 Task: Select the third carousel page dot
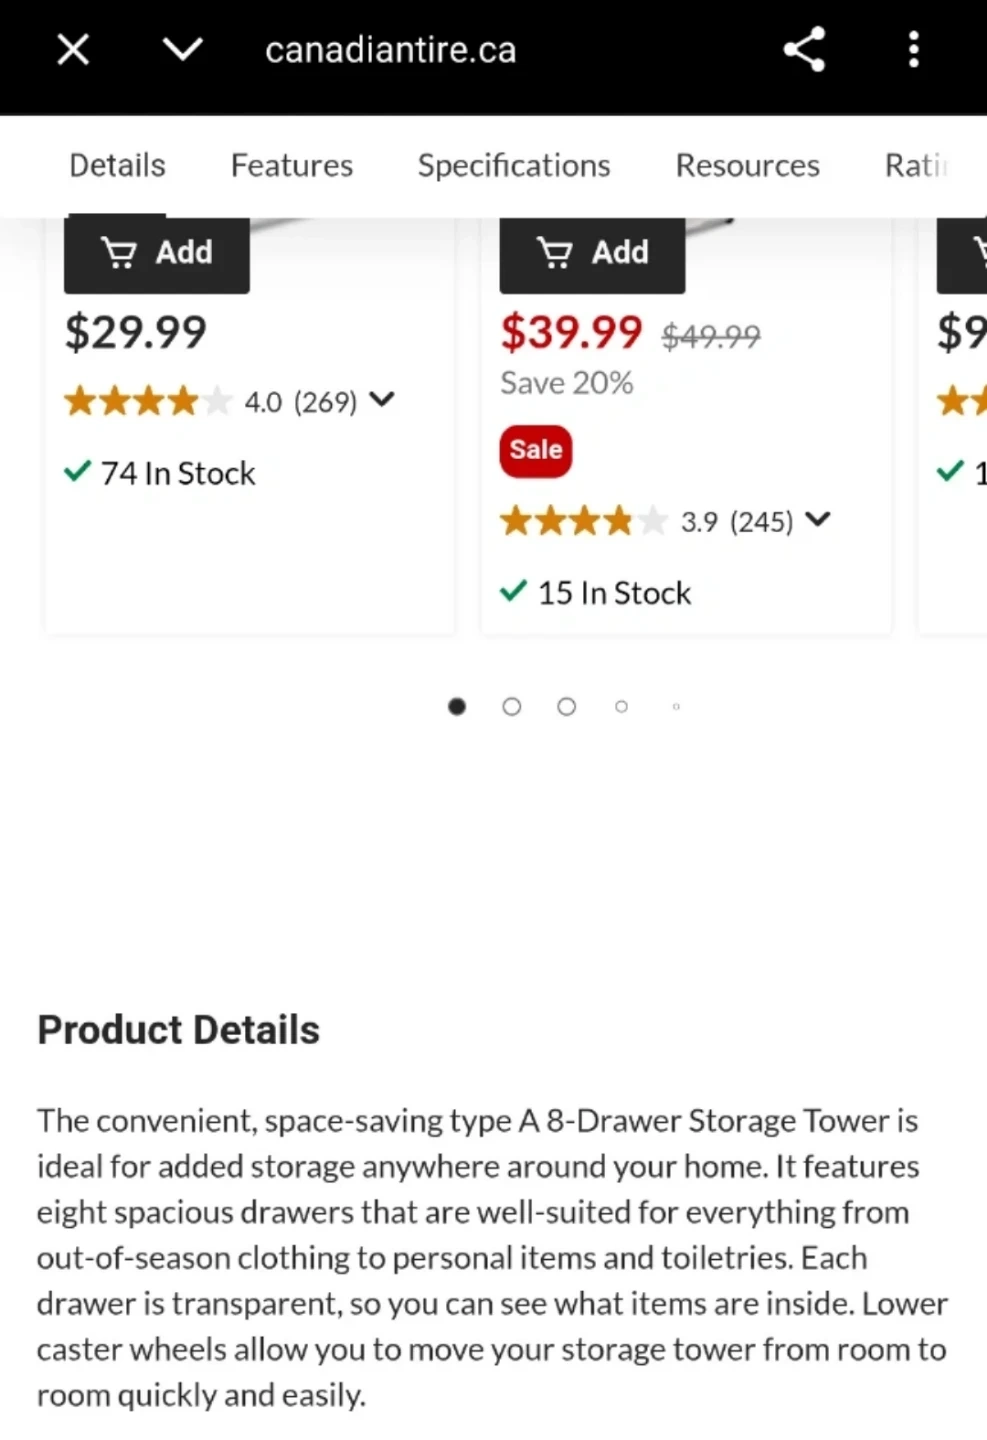[x=566, y=707]
